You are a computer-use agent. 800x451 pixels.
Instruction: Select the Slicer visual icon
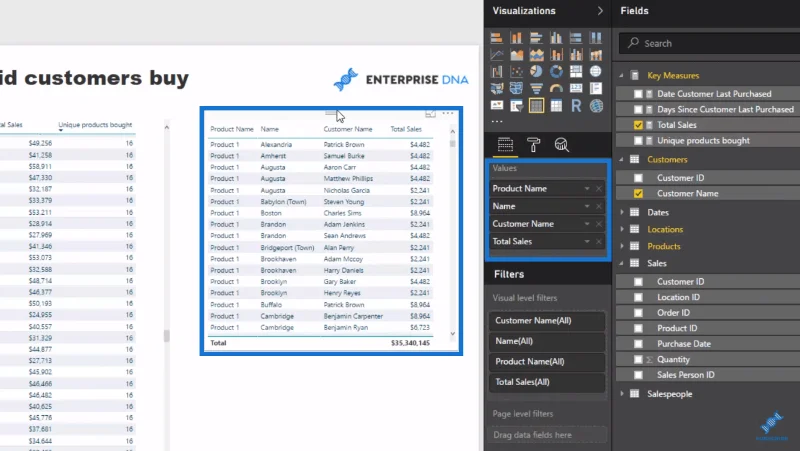click(516, 106)
